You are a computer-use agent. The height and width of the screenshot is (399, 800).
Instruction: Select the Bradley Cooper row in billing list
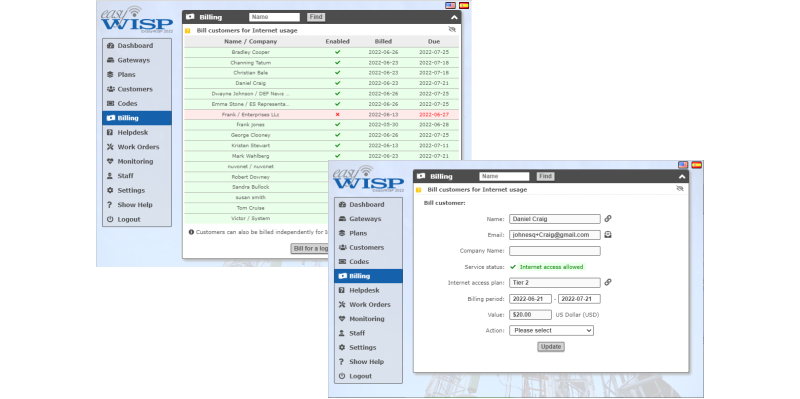pos(321,52)
